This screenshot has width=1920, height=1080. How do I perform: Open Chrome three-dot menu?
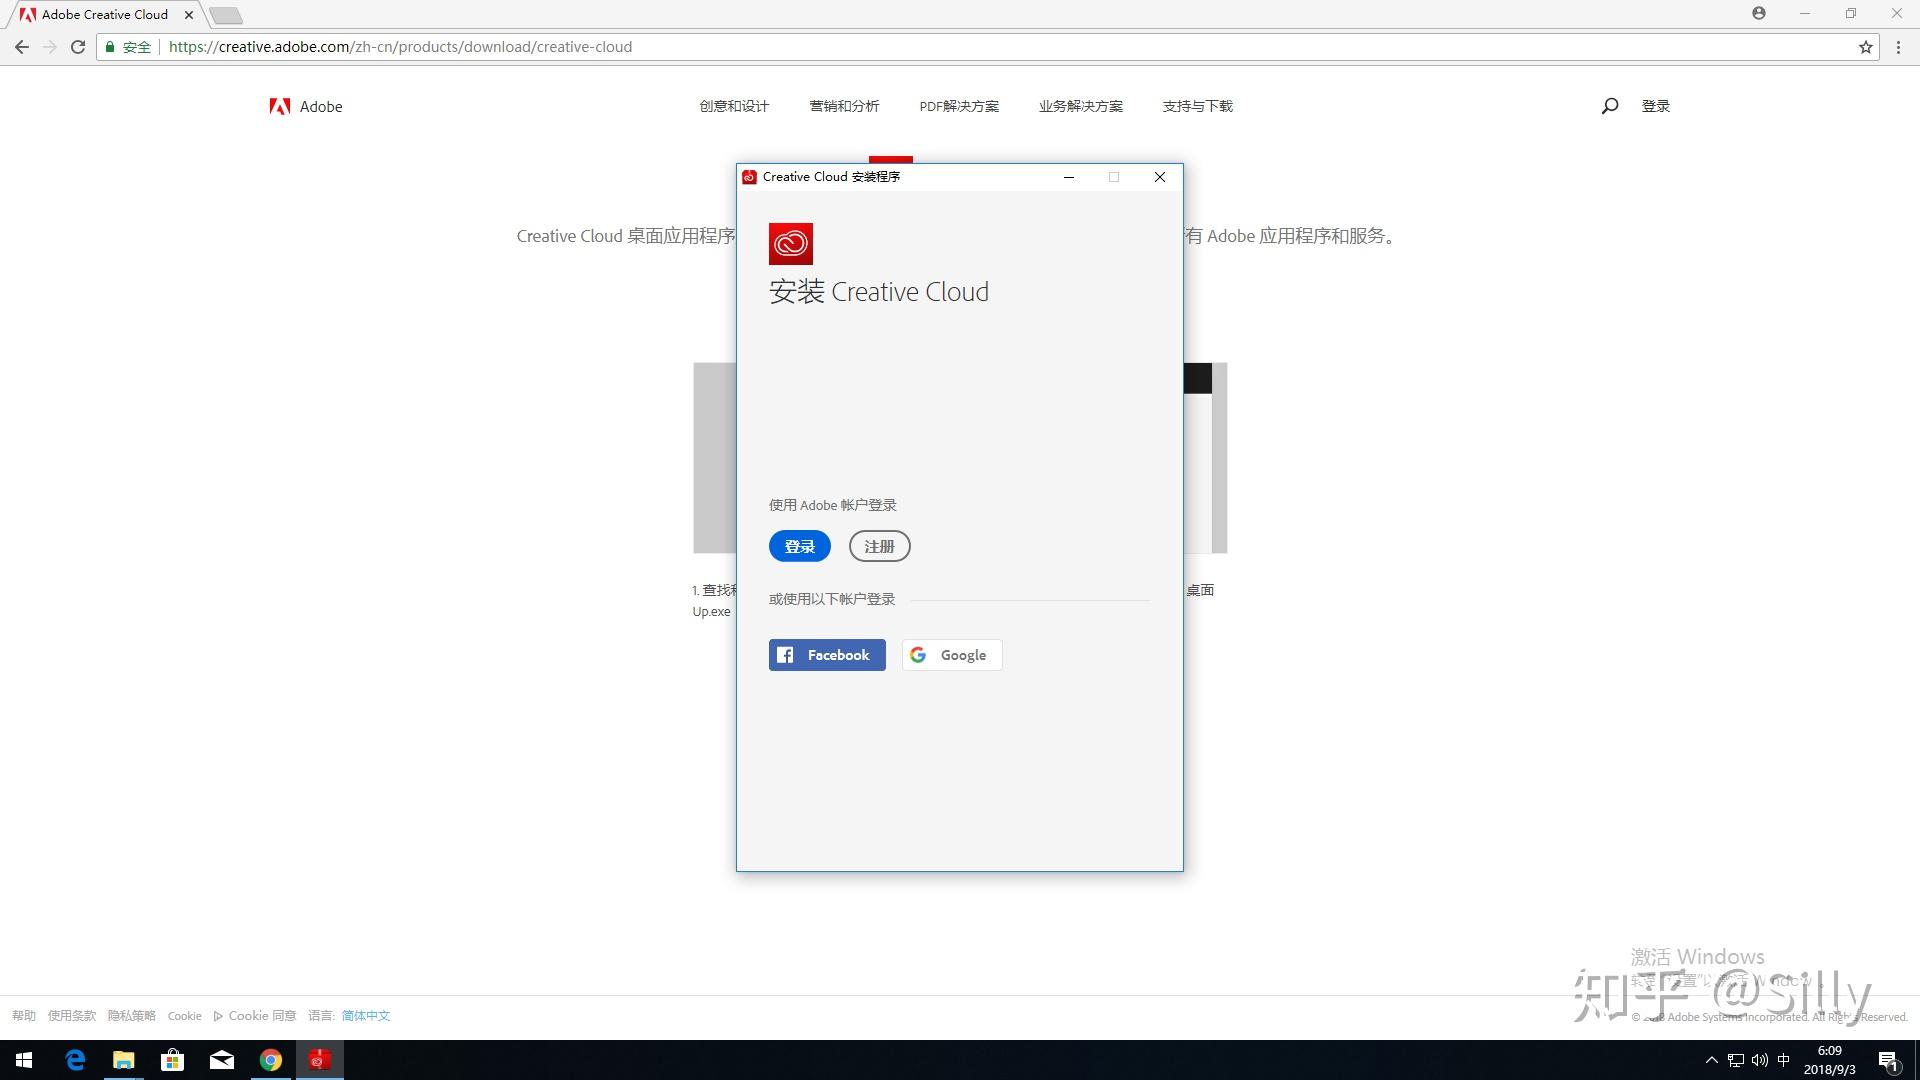[x=1898, y=47]
